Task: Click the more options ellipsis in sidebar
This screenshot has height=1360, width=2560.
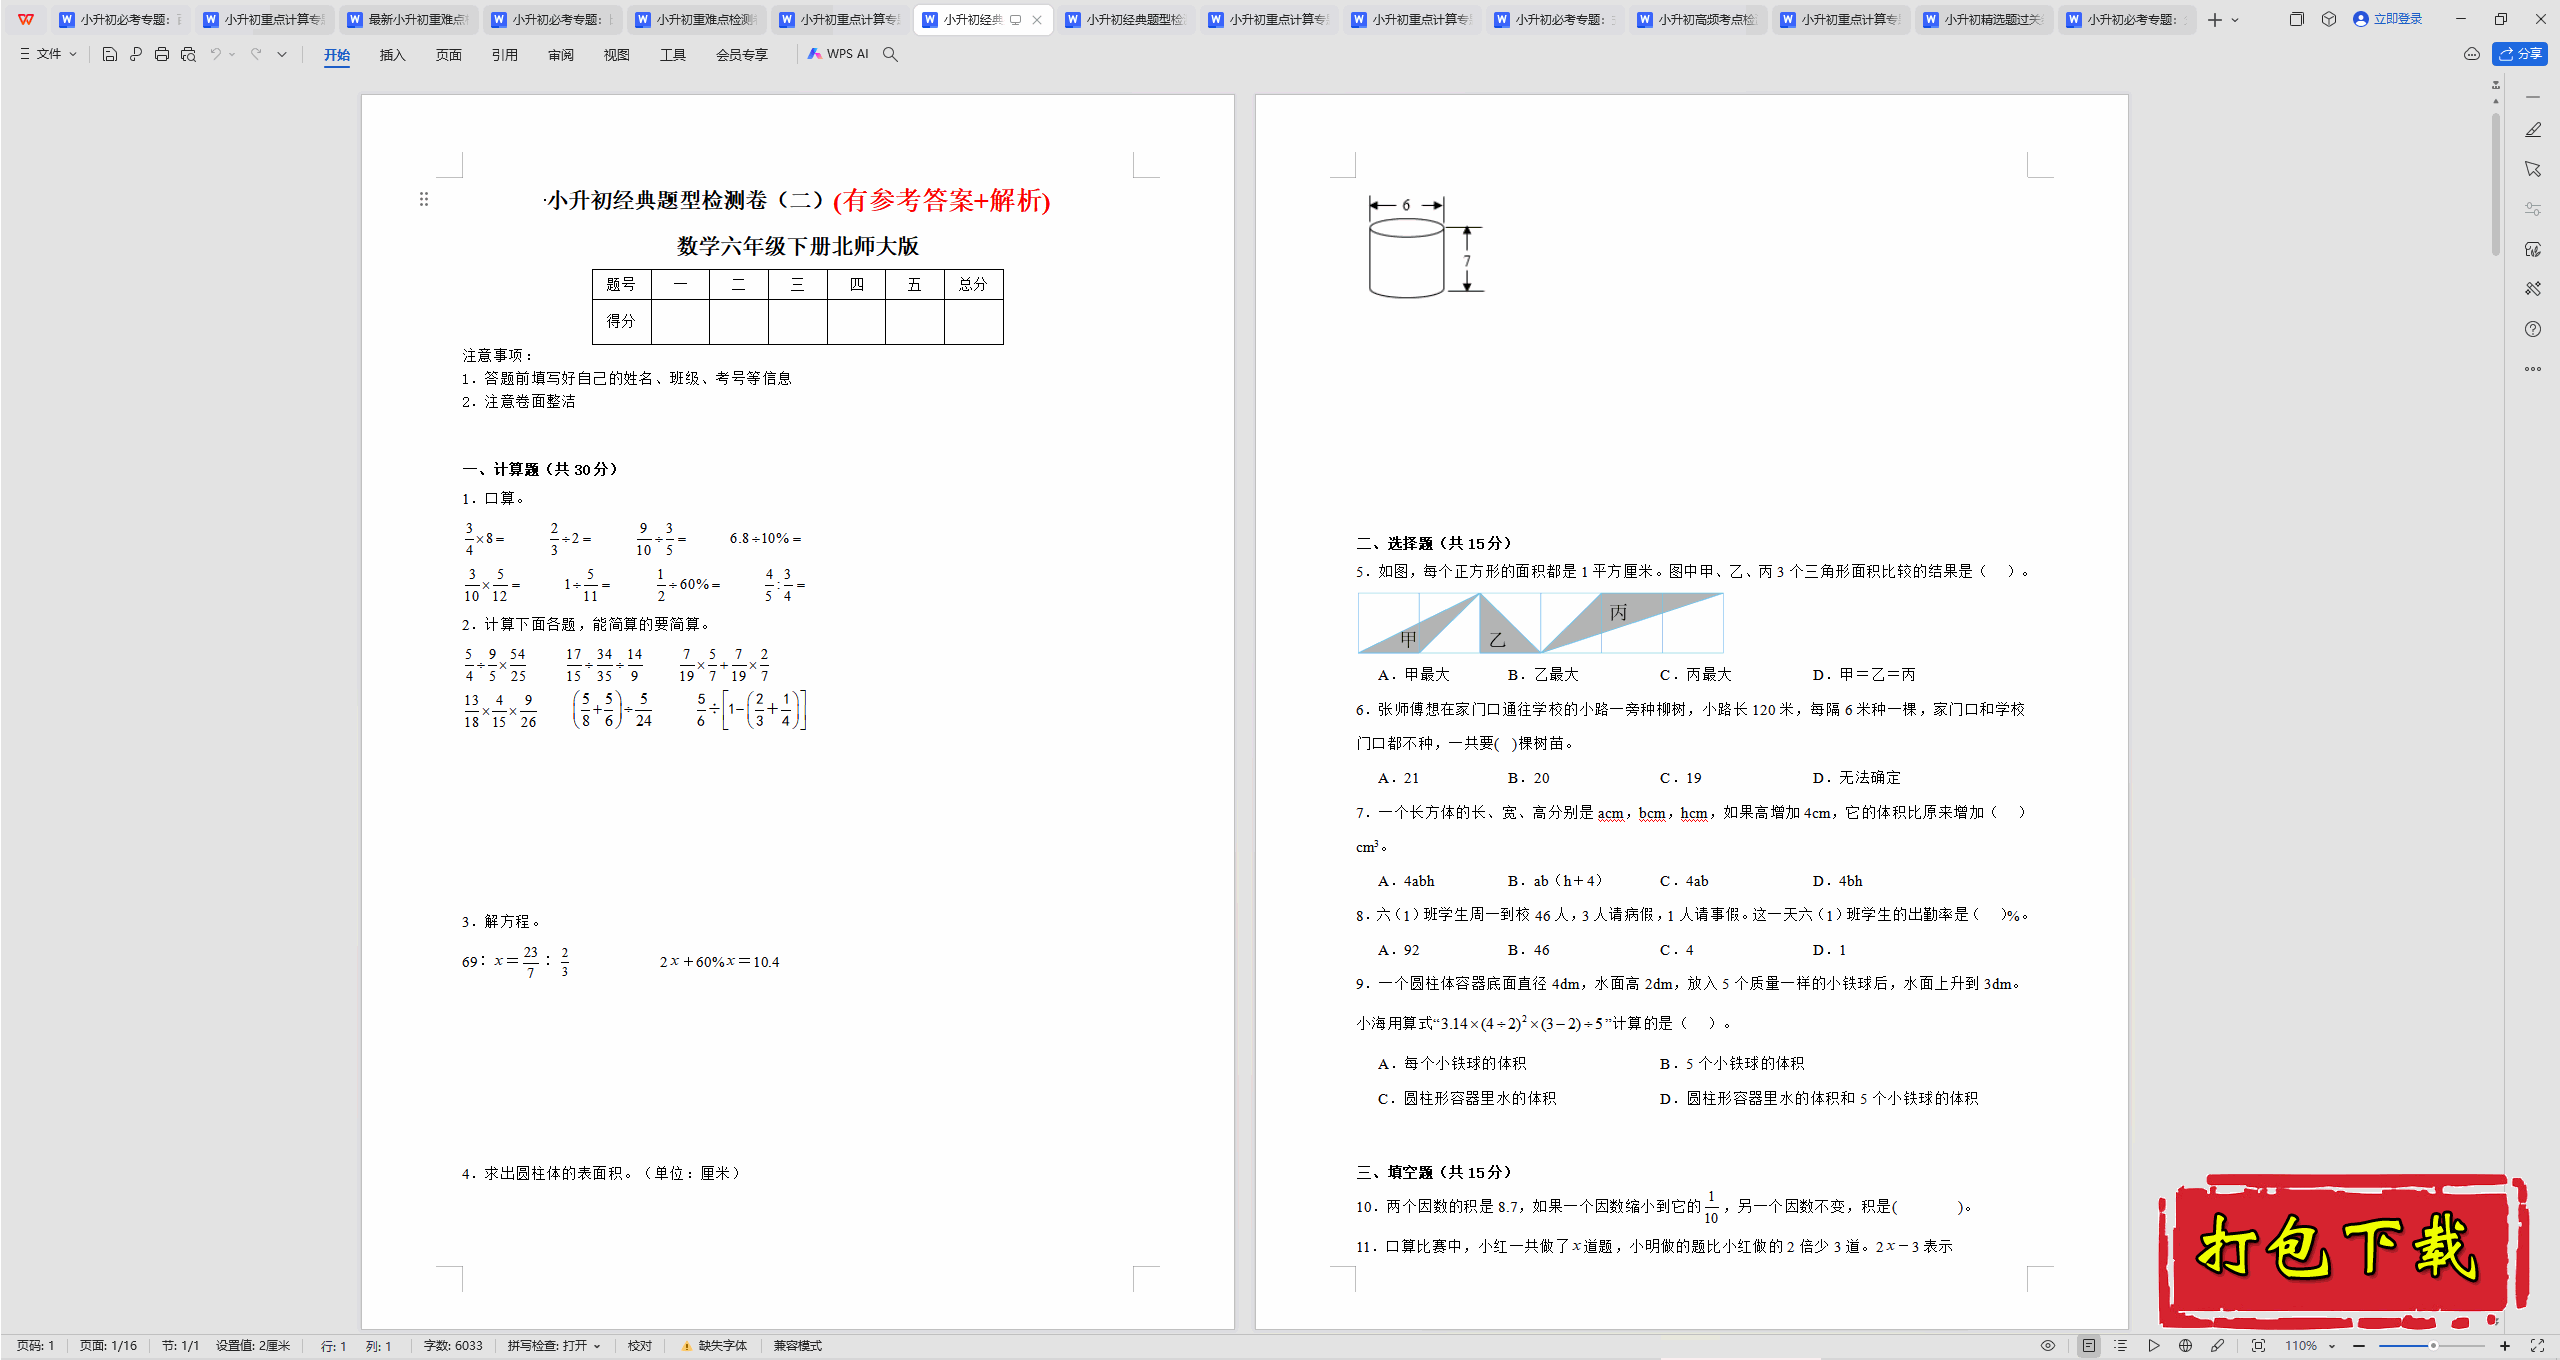Action: click(x=2533, y=369)
